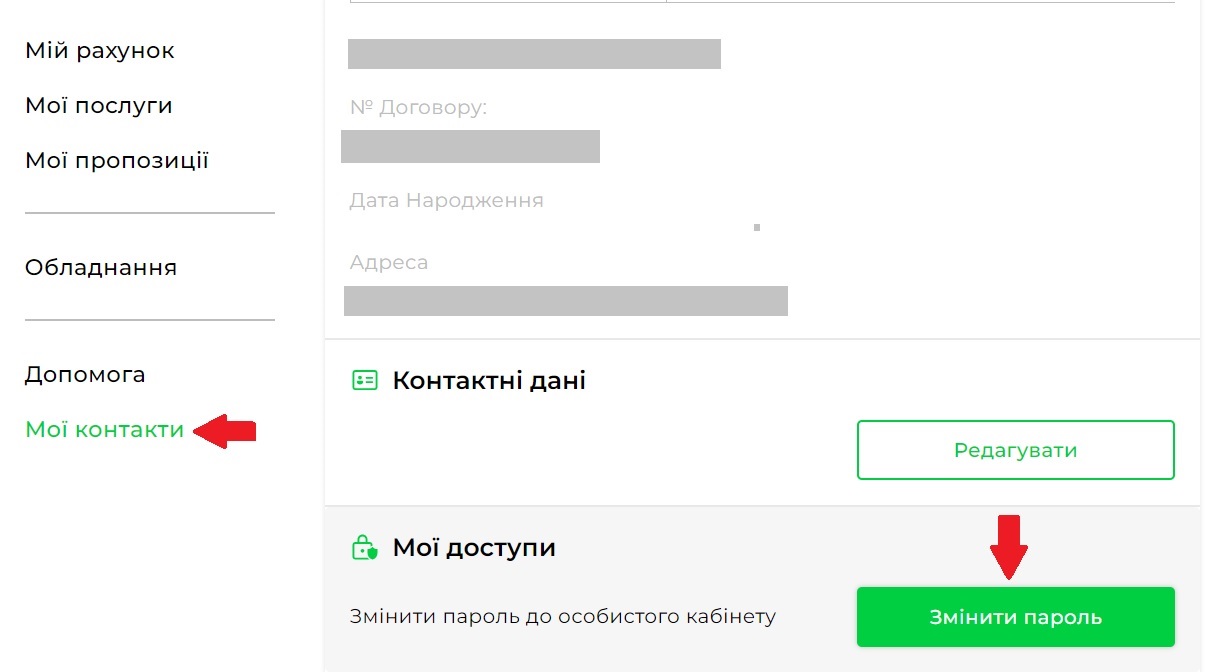Open the Обладнання sidebar item
The width and height of the screenshot is (1206, 672).
coord(101,267)
